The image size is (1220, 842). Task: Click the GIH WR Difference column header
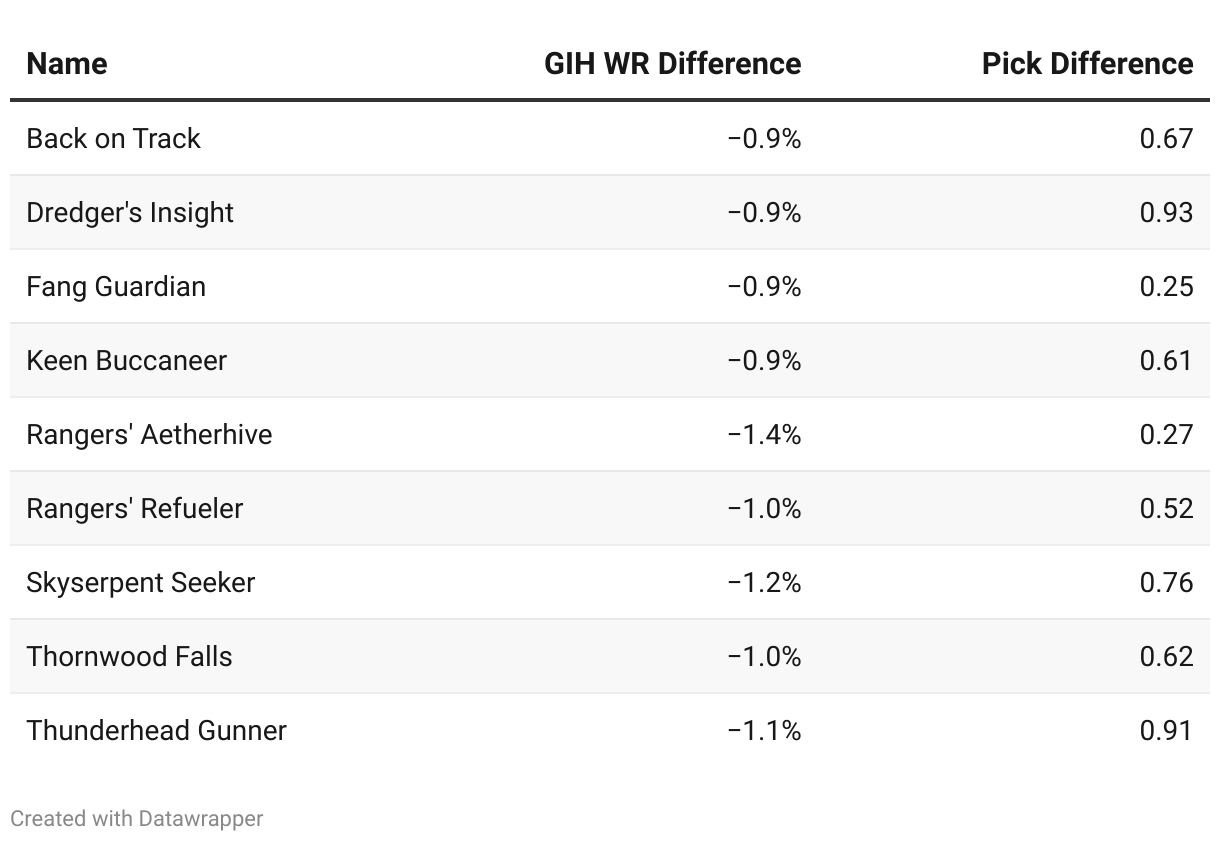[x=672, y=64]
